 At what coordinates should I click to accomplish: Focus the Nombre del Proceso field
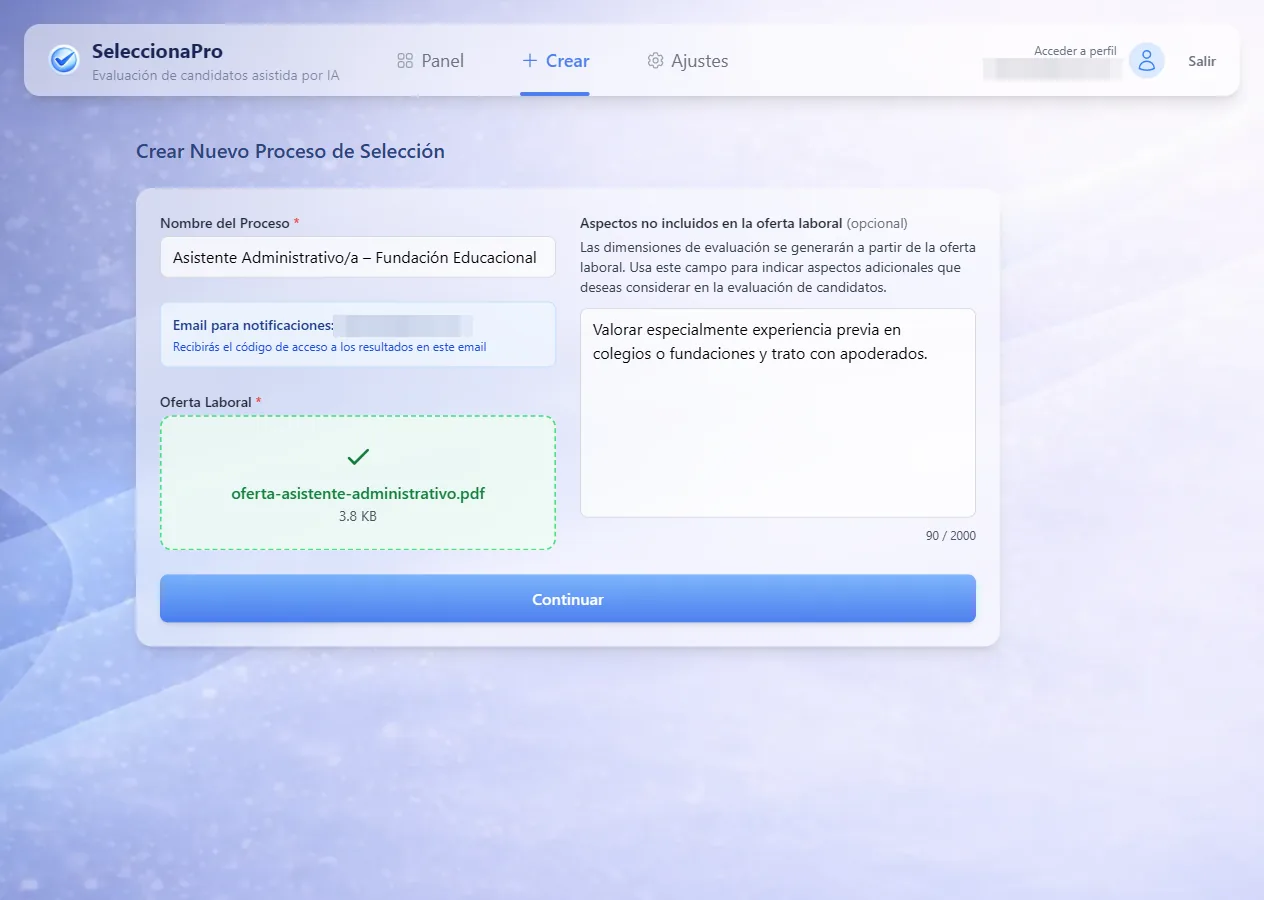358,257
